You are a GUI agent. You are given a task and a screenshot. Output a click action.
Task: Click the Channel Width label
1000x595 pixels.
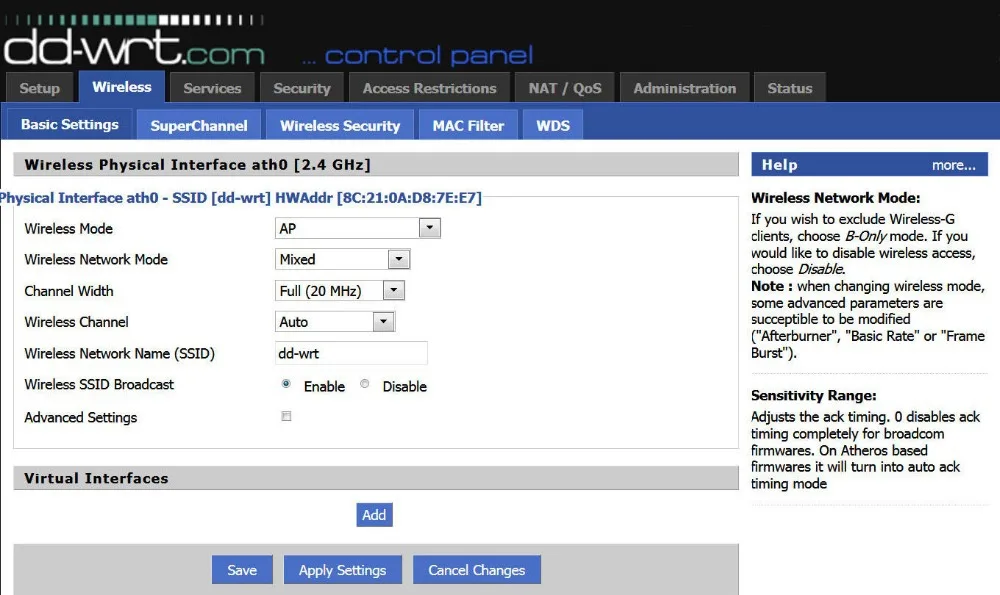69,291
